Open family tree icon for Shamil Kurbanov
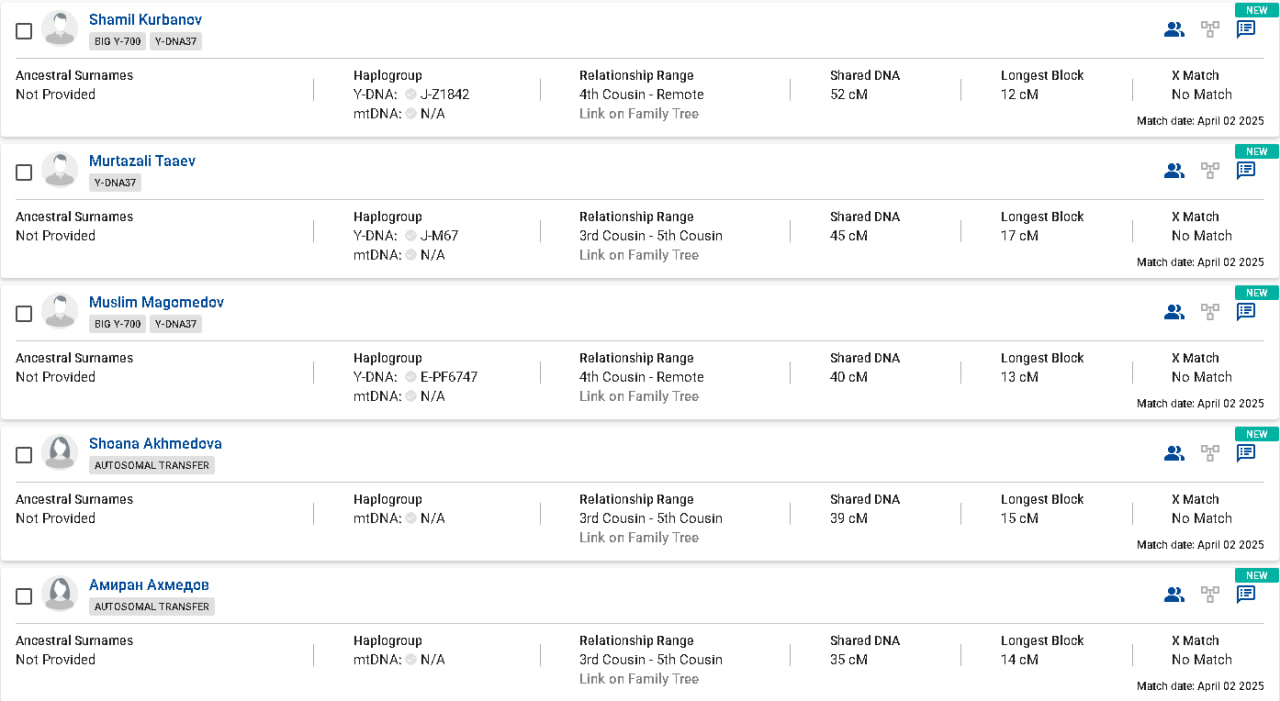 point(1210,29)
